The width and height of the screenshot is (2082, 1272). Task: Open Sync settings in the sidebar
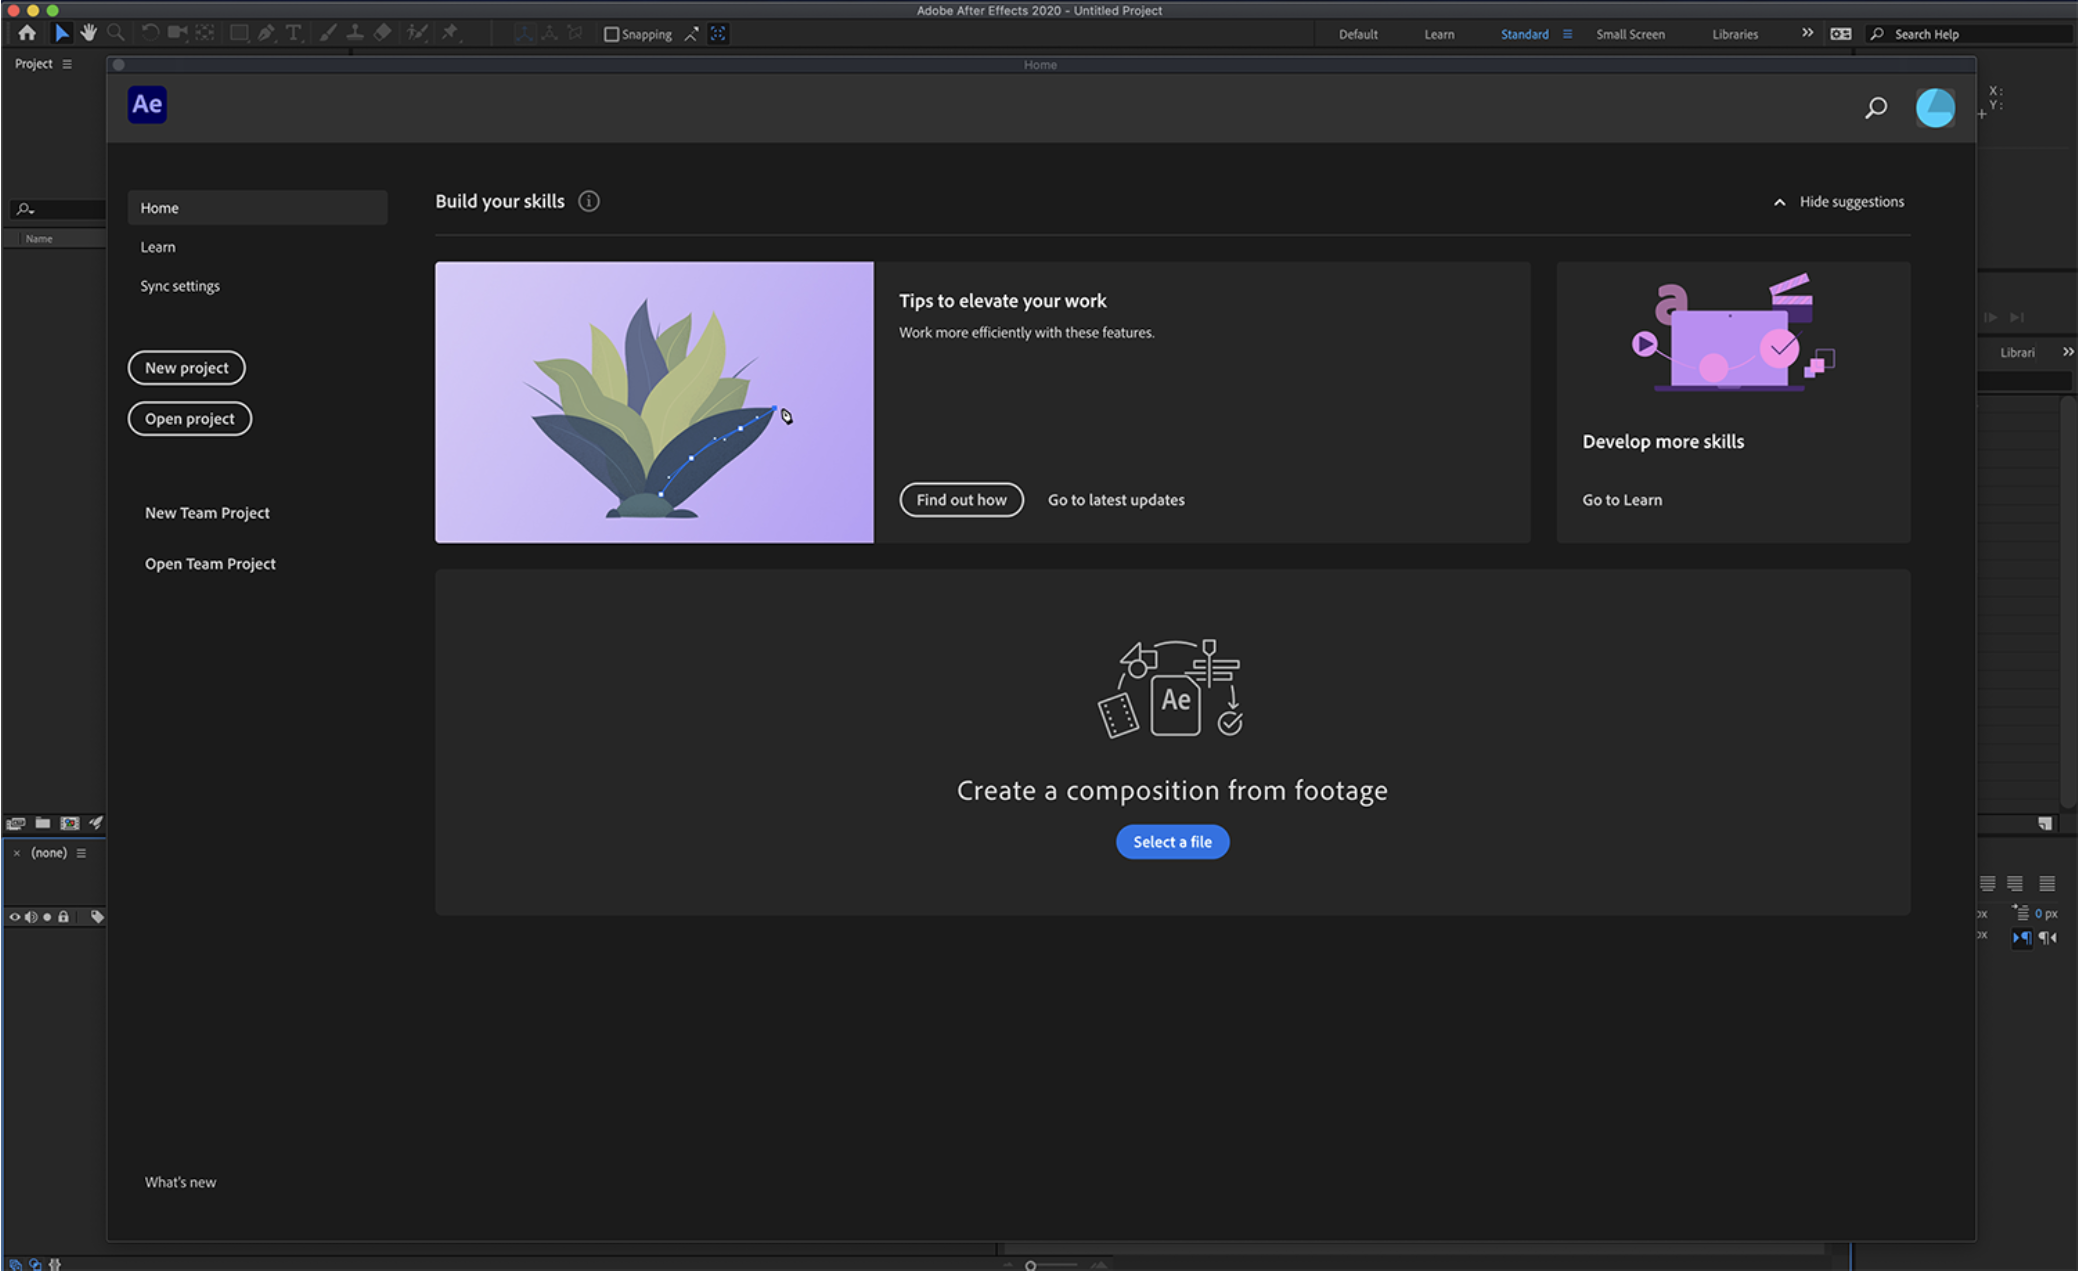[x=180, y=286]
